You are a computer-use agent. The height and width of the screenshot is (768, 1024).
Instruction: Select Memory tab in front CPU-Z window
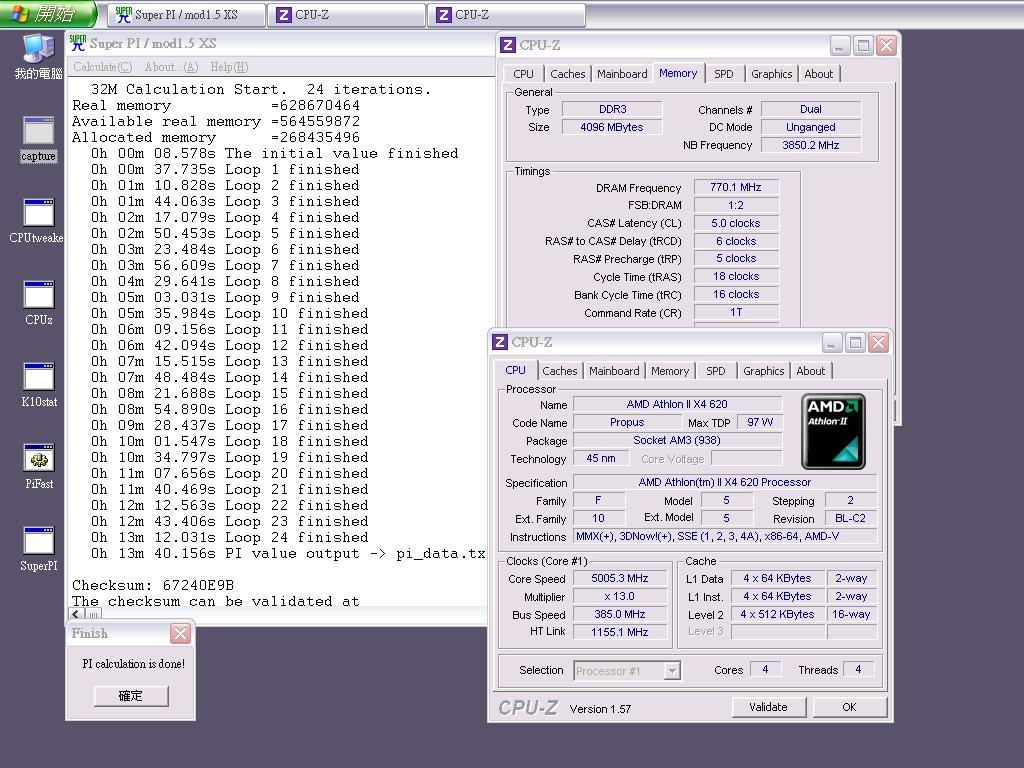tap(669, 371)
